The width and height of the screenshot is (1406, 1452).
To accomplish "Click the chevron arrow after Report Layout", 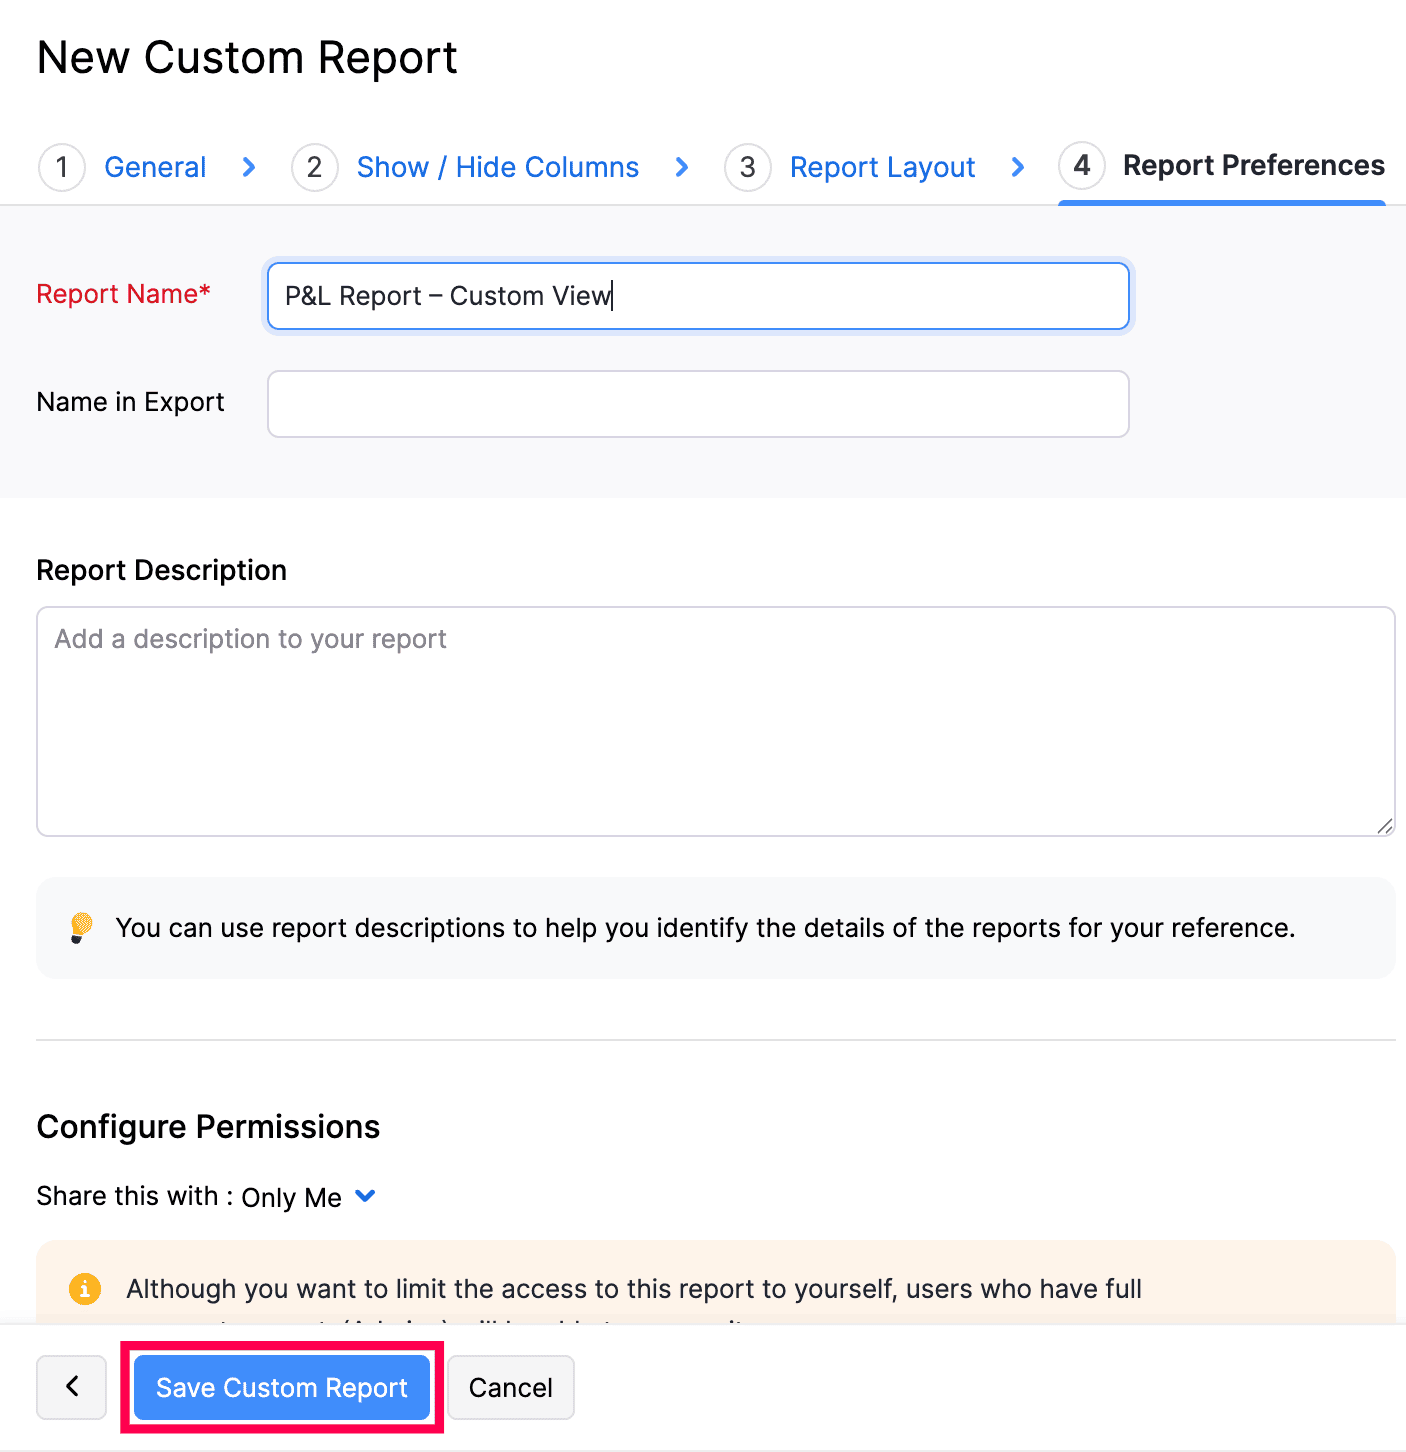I will pyautogui.click(x=1017, y=167).
